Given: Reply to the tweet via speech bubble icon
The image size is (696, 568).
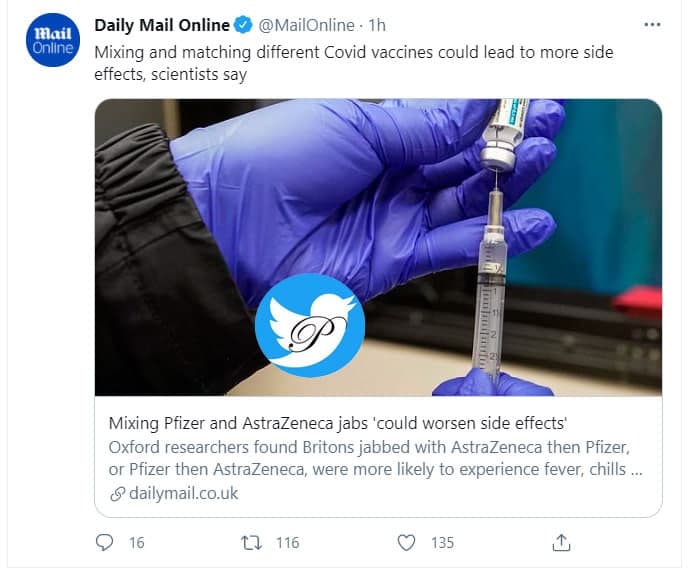Looking at the screenshot, I should click(105, 542).
